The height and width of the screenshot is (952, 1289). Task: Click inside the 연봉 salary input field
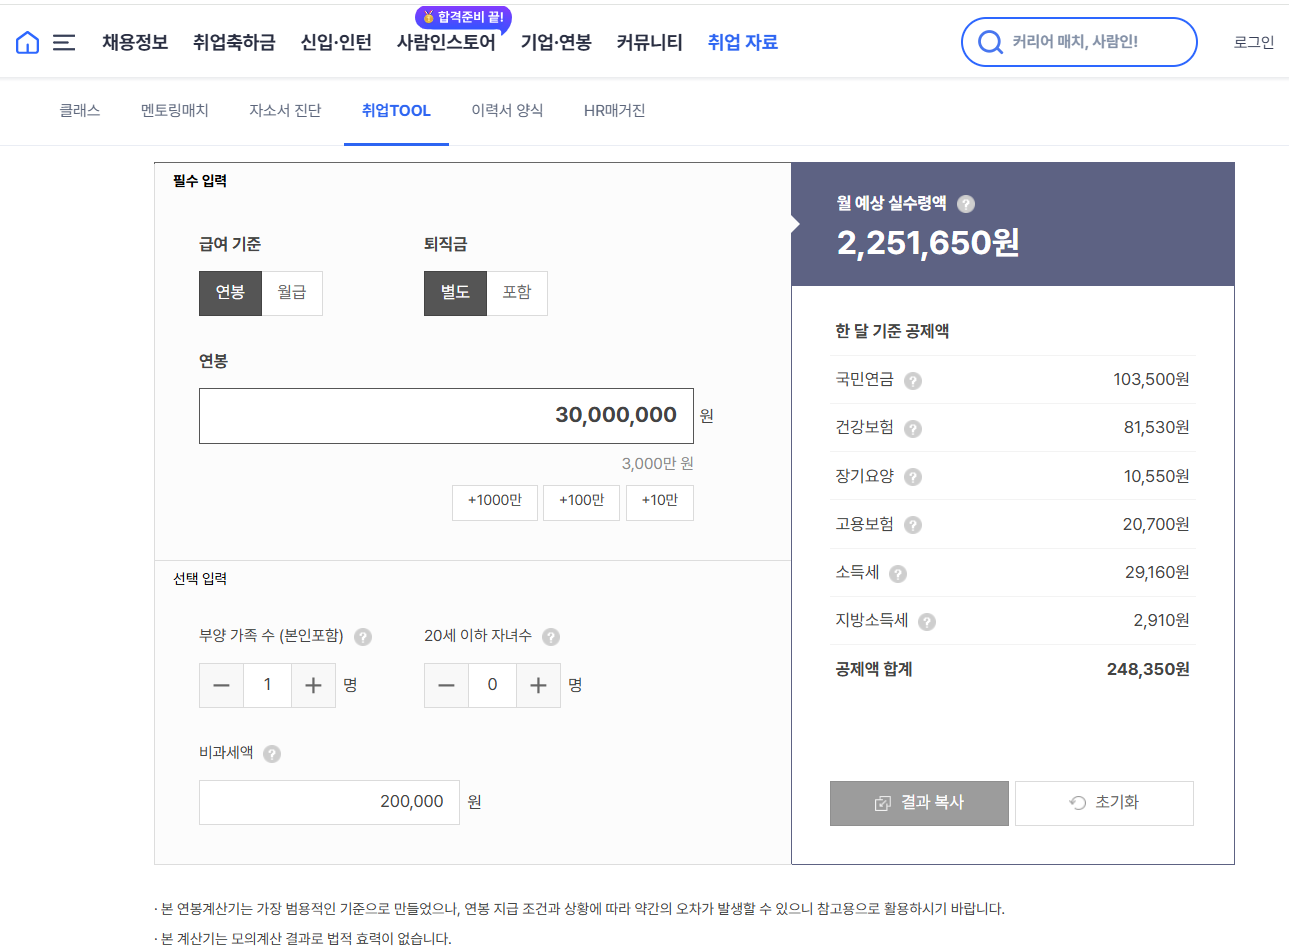[446, 415]
